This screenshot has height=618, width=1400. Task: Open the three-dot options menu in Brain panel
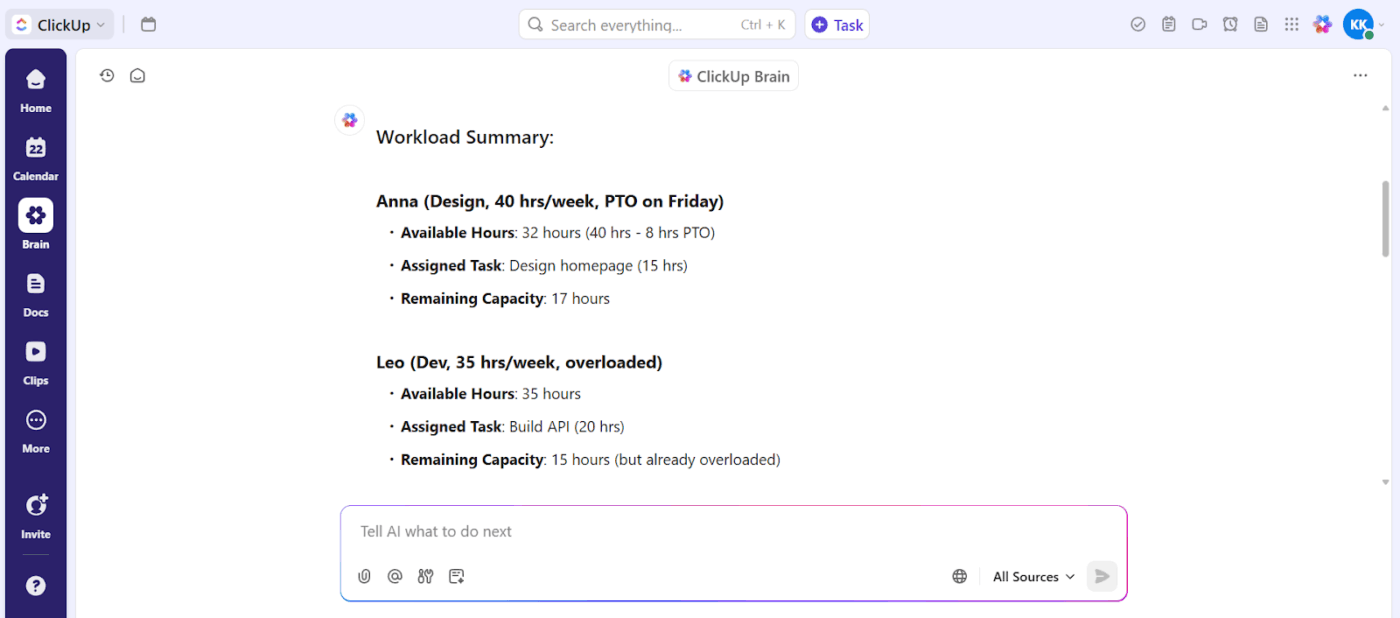point(1360,76)
